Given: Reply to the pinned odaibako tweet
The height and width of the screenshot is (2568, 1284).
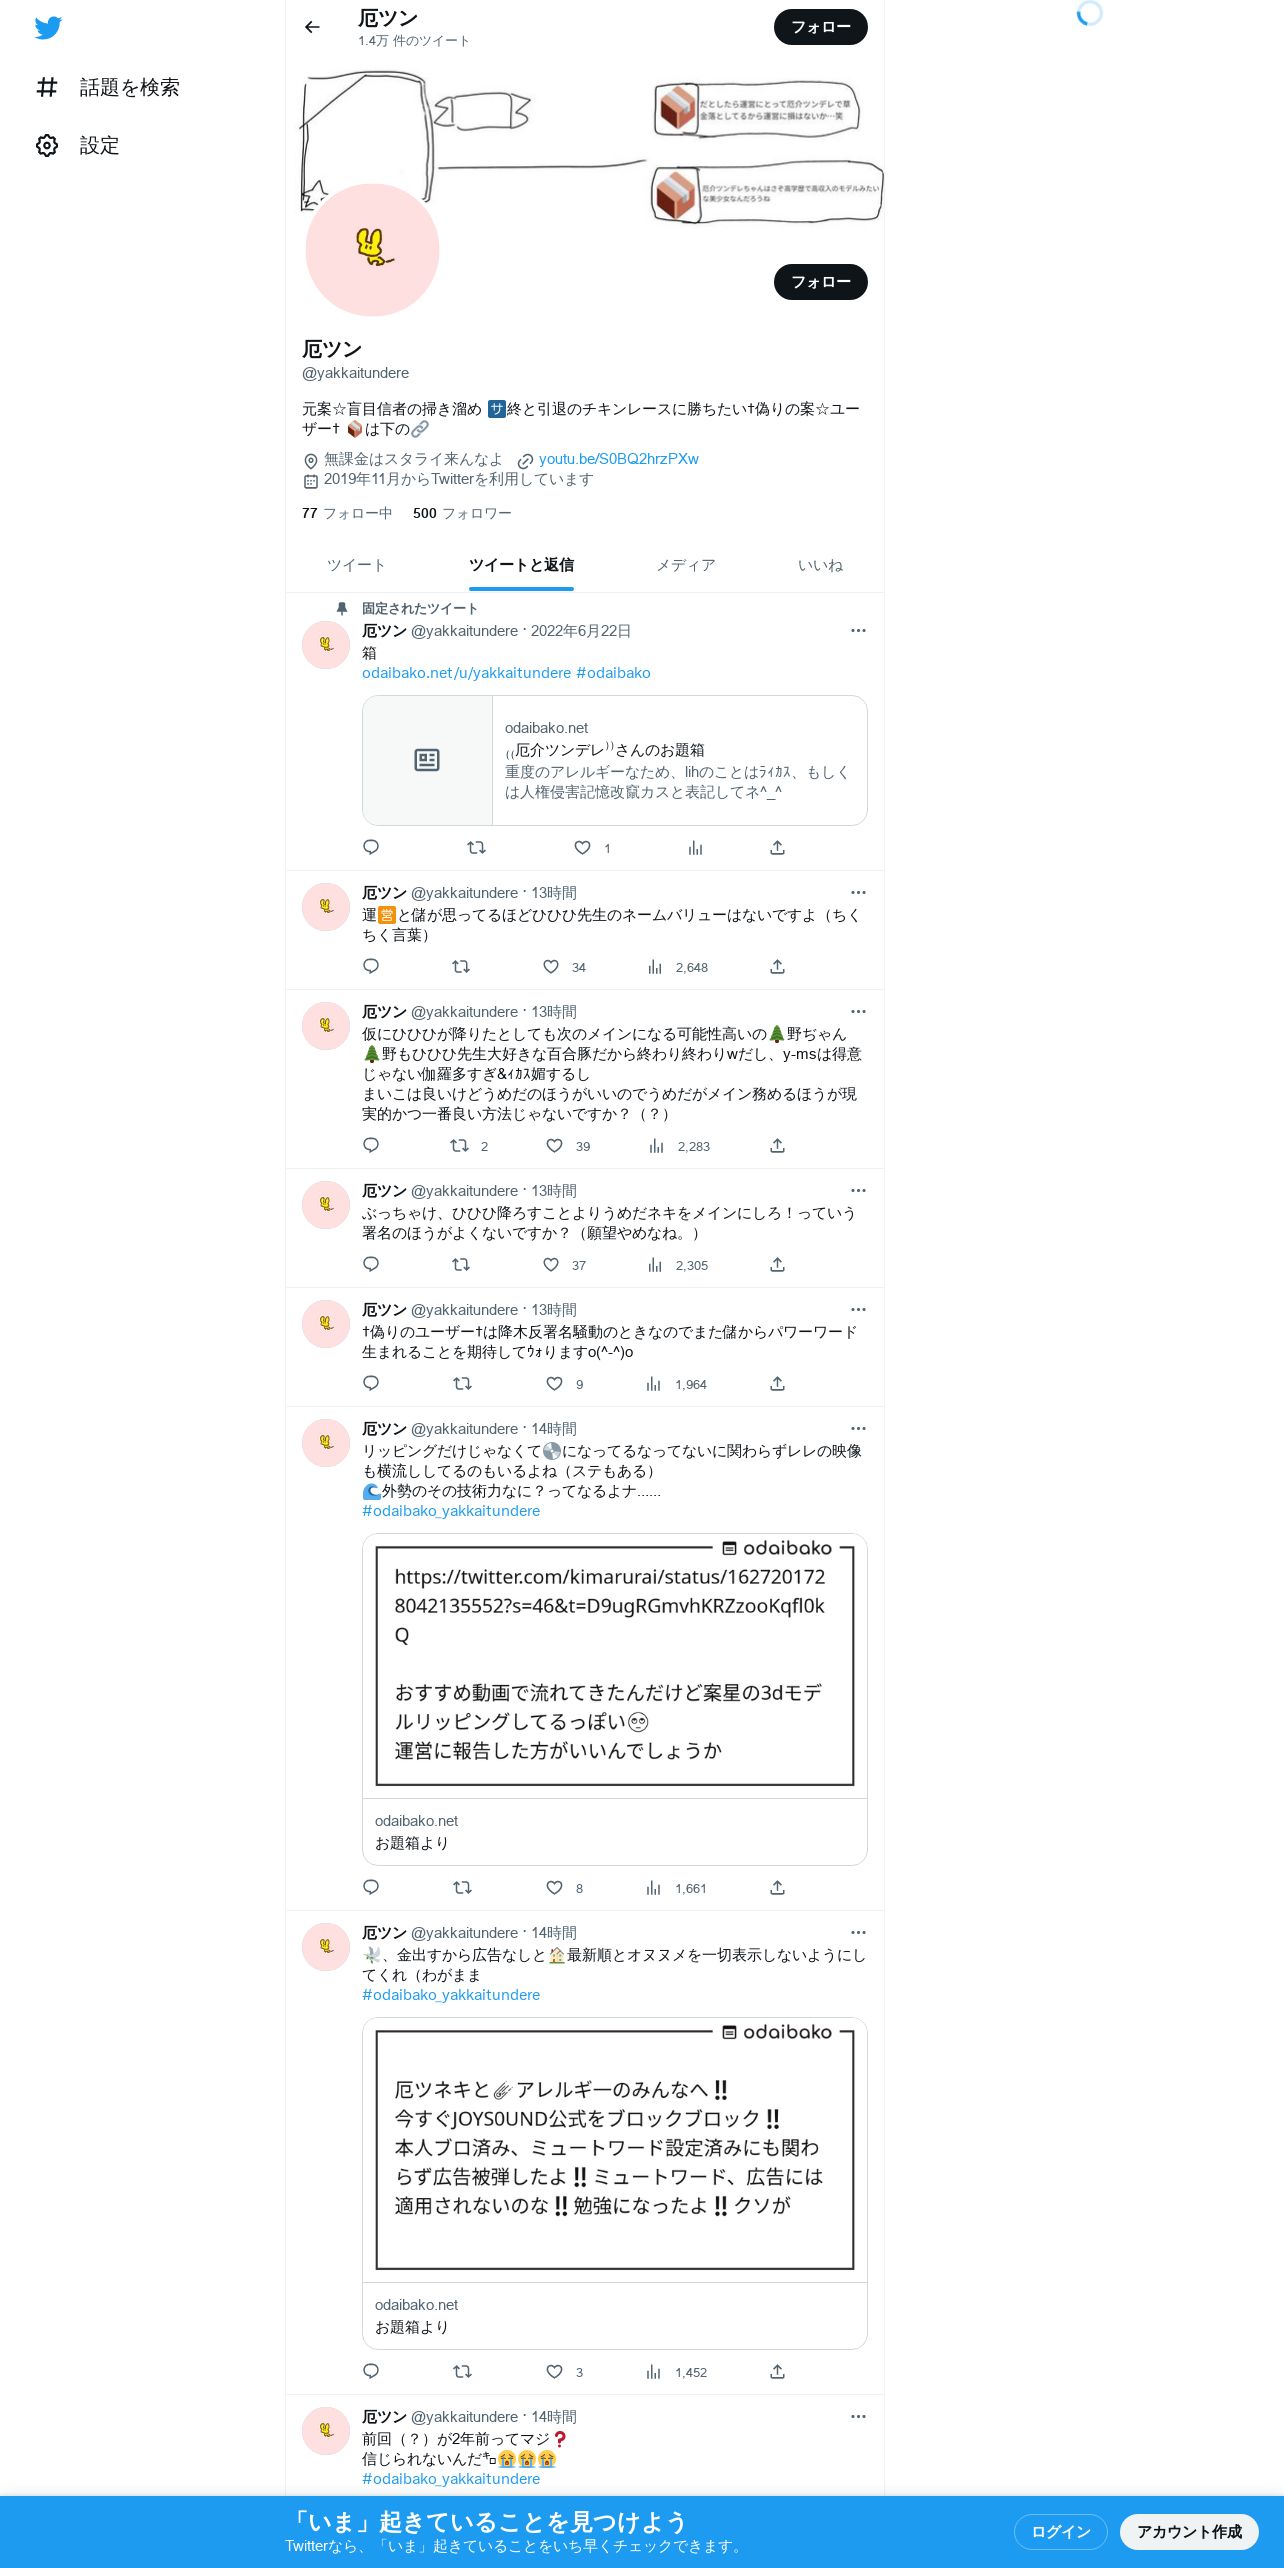Looking at the screenshot, I should 371,848.
